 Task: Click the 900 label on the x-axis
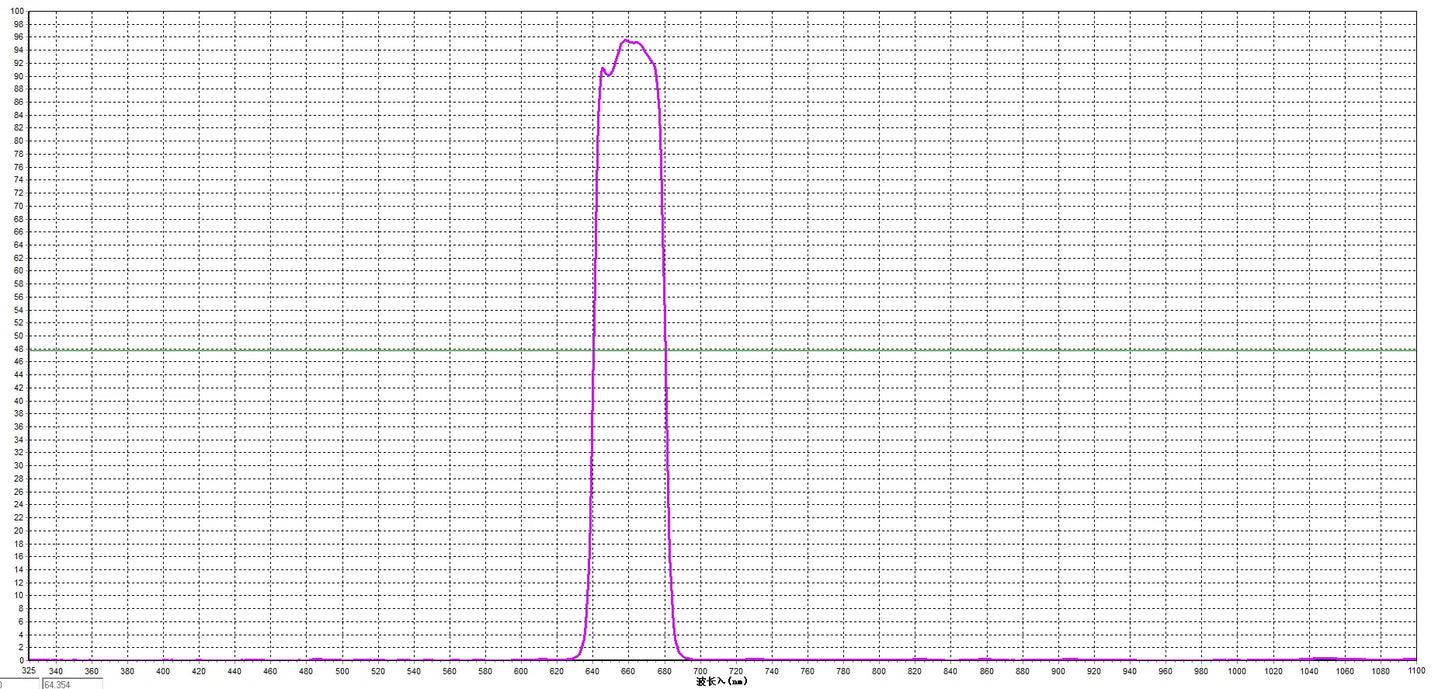1058,671
